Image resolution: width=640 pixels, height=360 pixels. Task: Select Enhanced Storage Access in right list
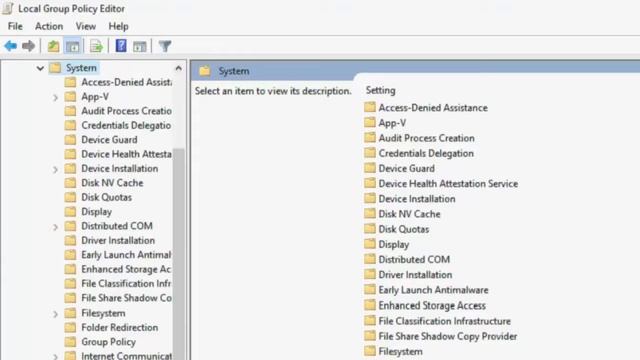click(x=432, y=305)
